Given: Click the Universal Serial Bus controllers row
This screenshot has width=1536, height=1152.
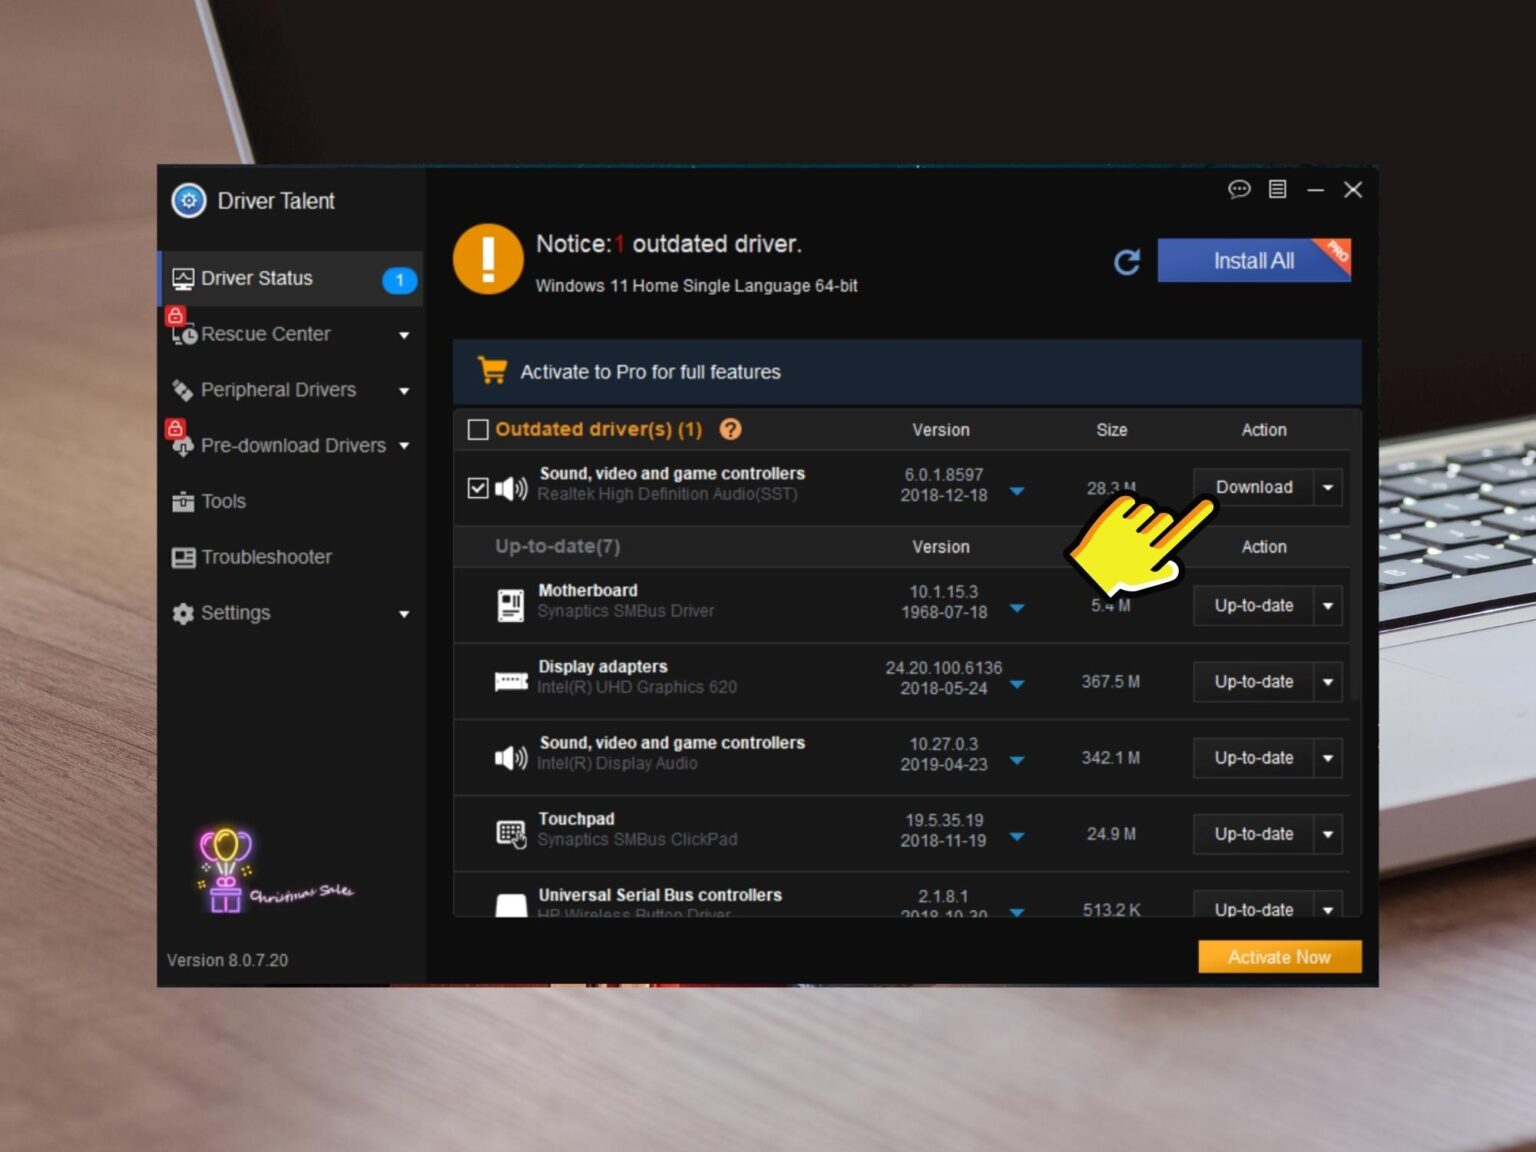Looking at the screenshot, I should (902, 896).
